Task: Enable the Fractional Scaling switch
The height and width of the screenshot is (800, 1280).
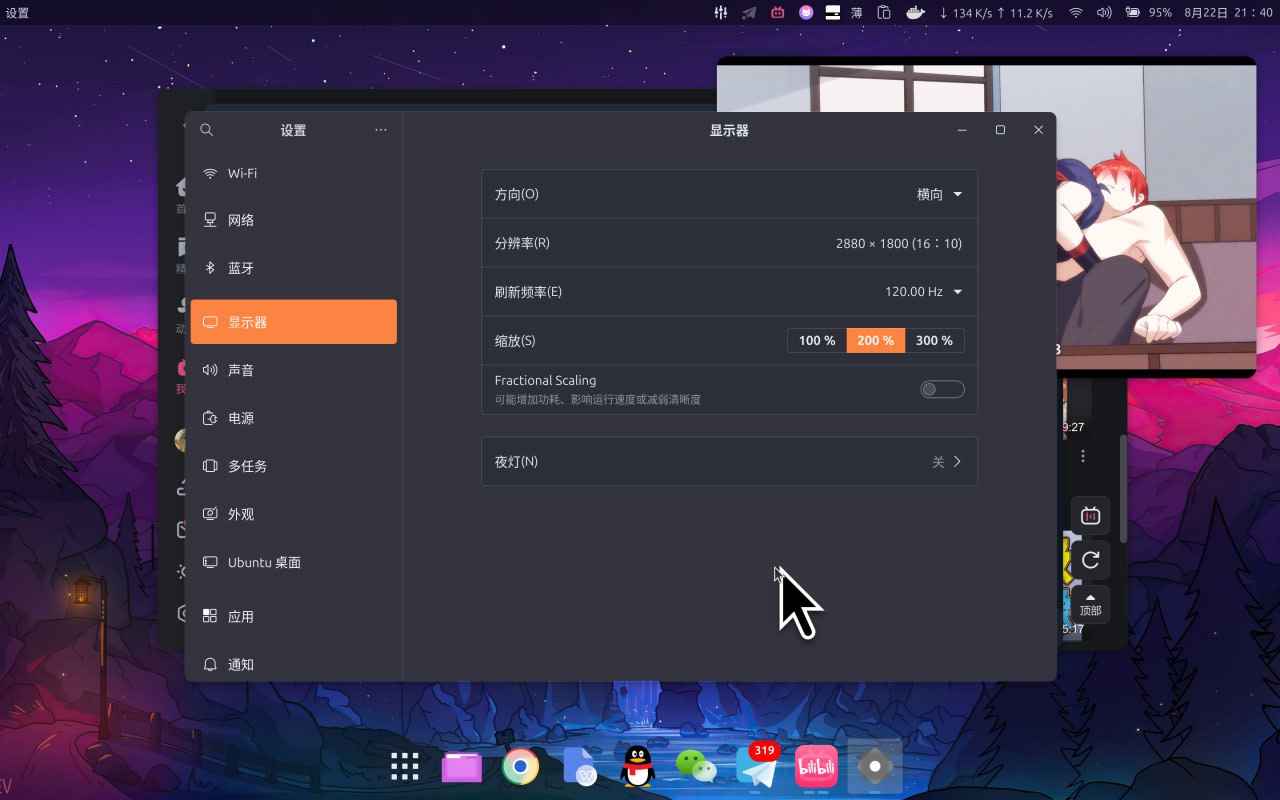Action: (x=942, y=389)
